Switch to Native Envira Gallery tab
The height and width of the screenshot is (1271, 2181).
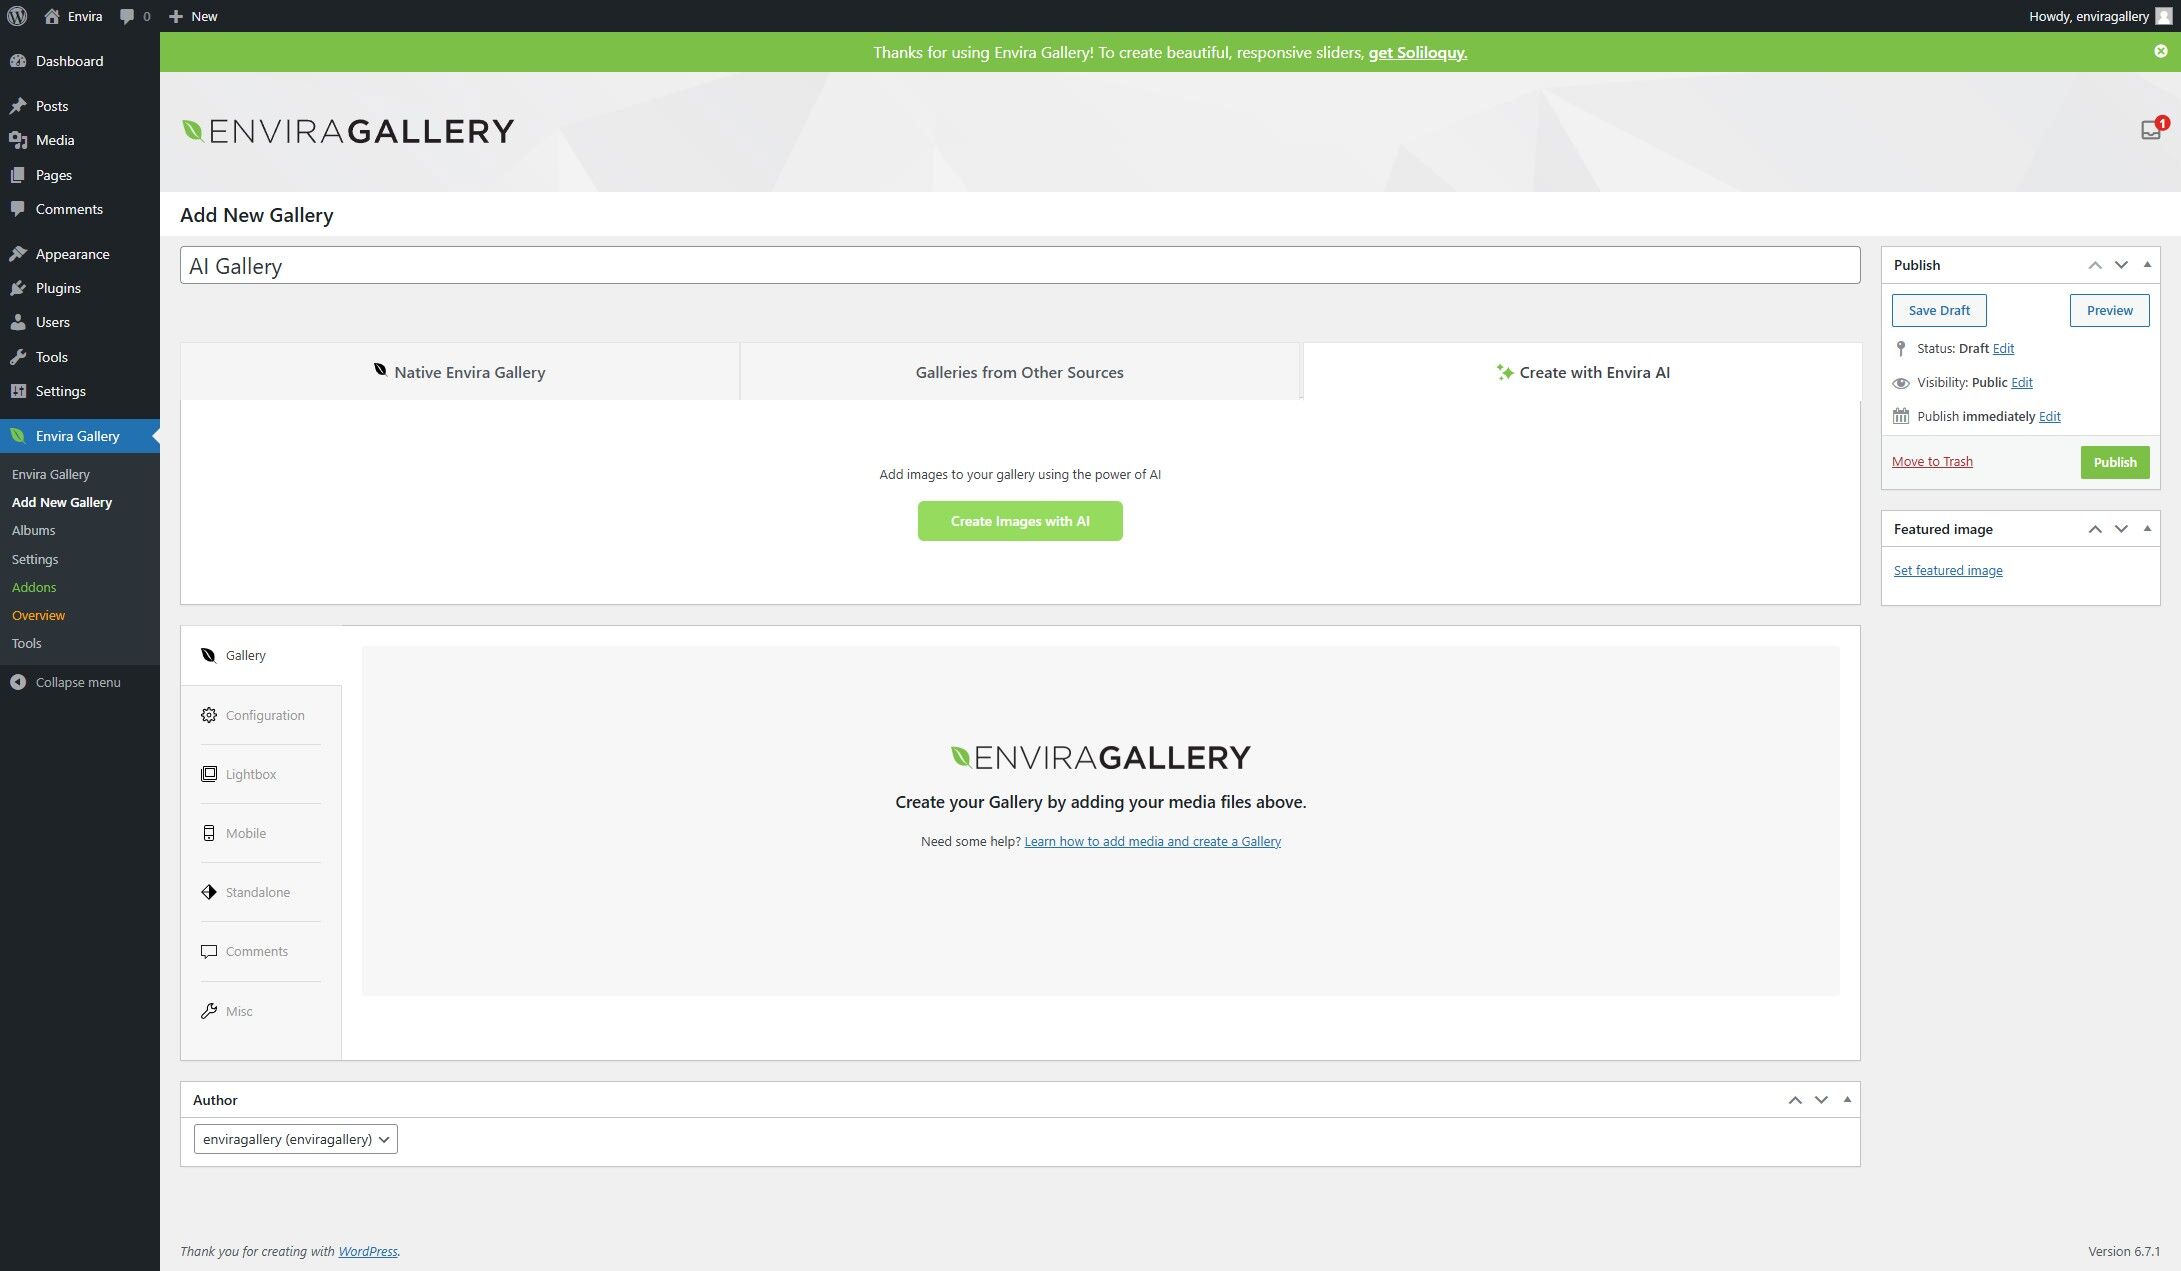point(460,372)
